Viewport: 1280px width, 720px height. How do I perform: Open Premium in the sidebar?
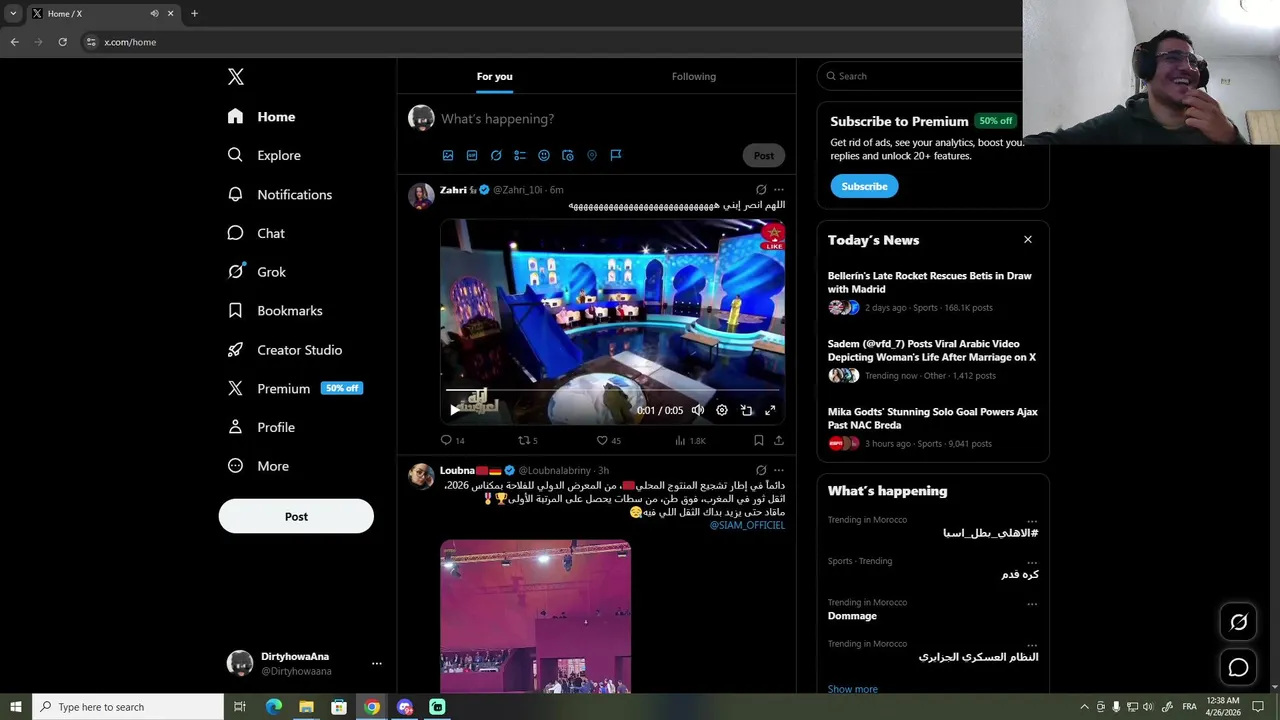pos(294,388)
